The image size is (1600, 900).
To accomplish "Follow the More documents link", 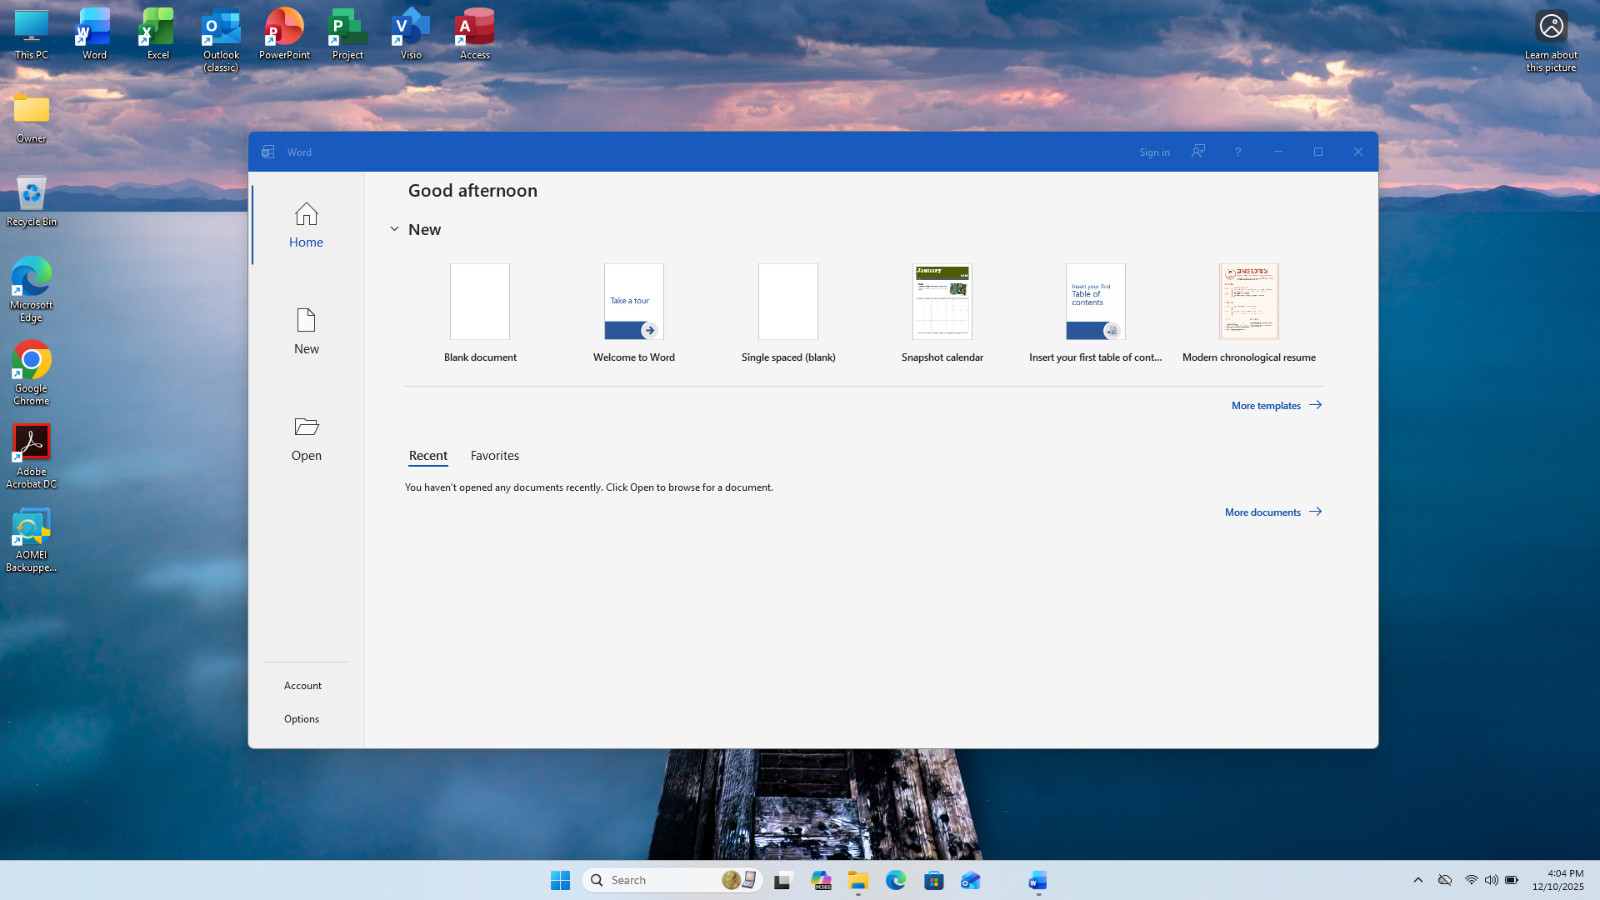I will [x=1273, y=512].
